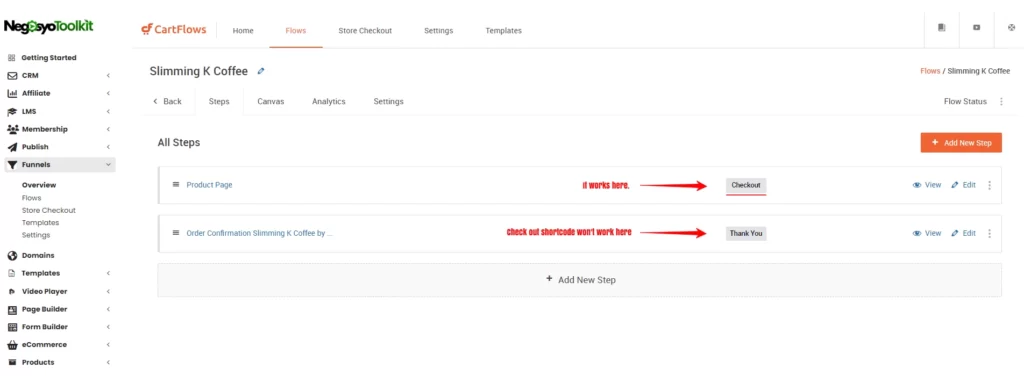Click the Page Builder icon in sidebar

(x=12, y=309)
